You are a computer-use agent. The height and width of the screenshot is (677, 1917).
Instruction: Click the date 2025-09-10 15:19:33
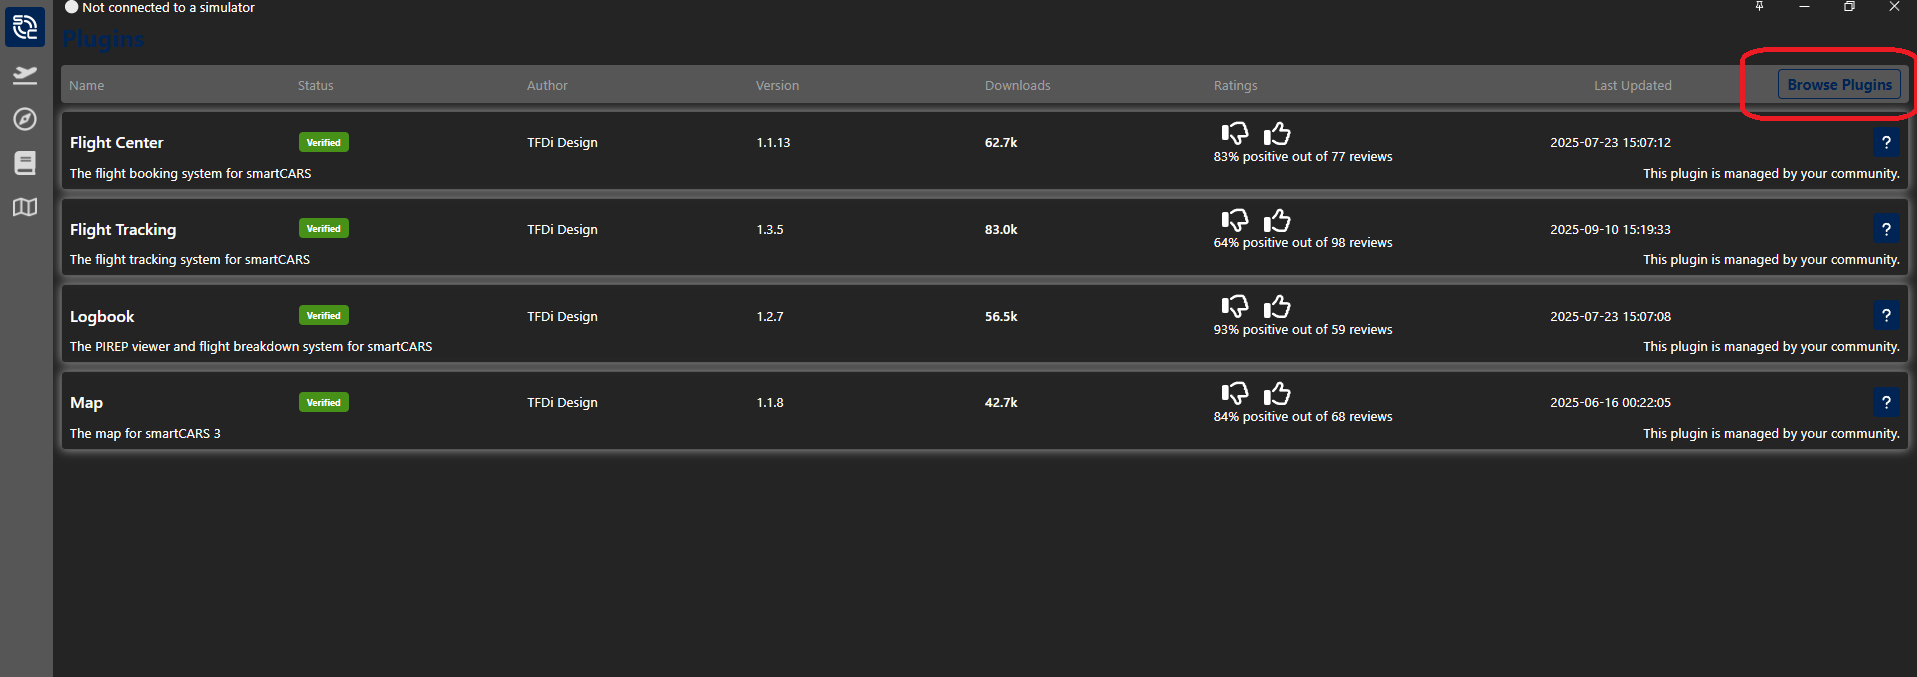tap(1610, 230)
